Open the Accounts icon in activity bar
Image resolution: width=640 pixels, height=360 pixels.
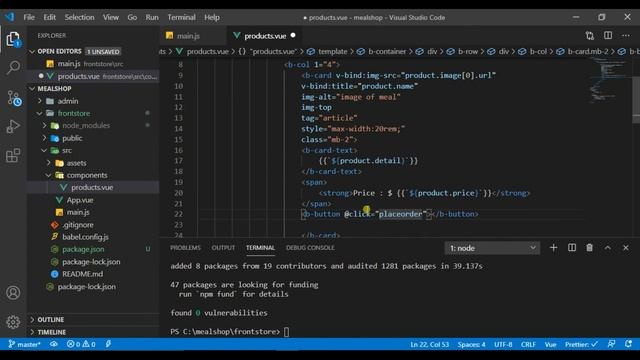point(13,293)
